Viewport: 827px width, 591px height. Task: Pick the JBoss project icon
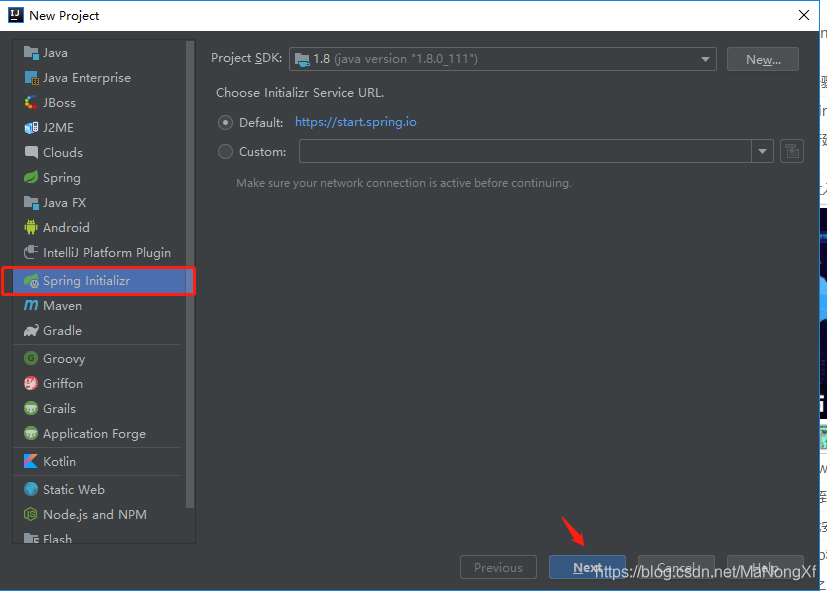(x=31, y=102)
